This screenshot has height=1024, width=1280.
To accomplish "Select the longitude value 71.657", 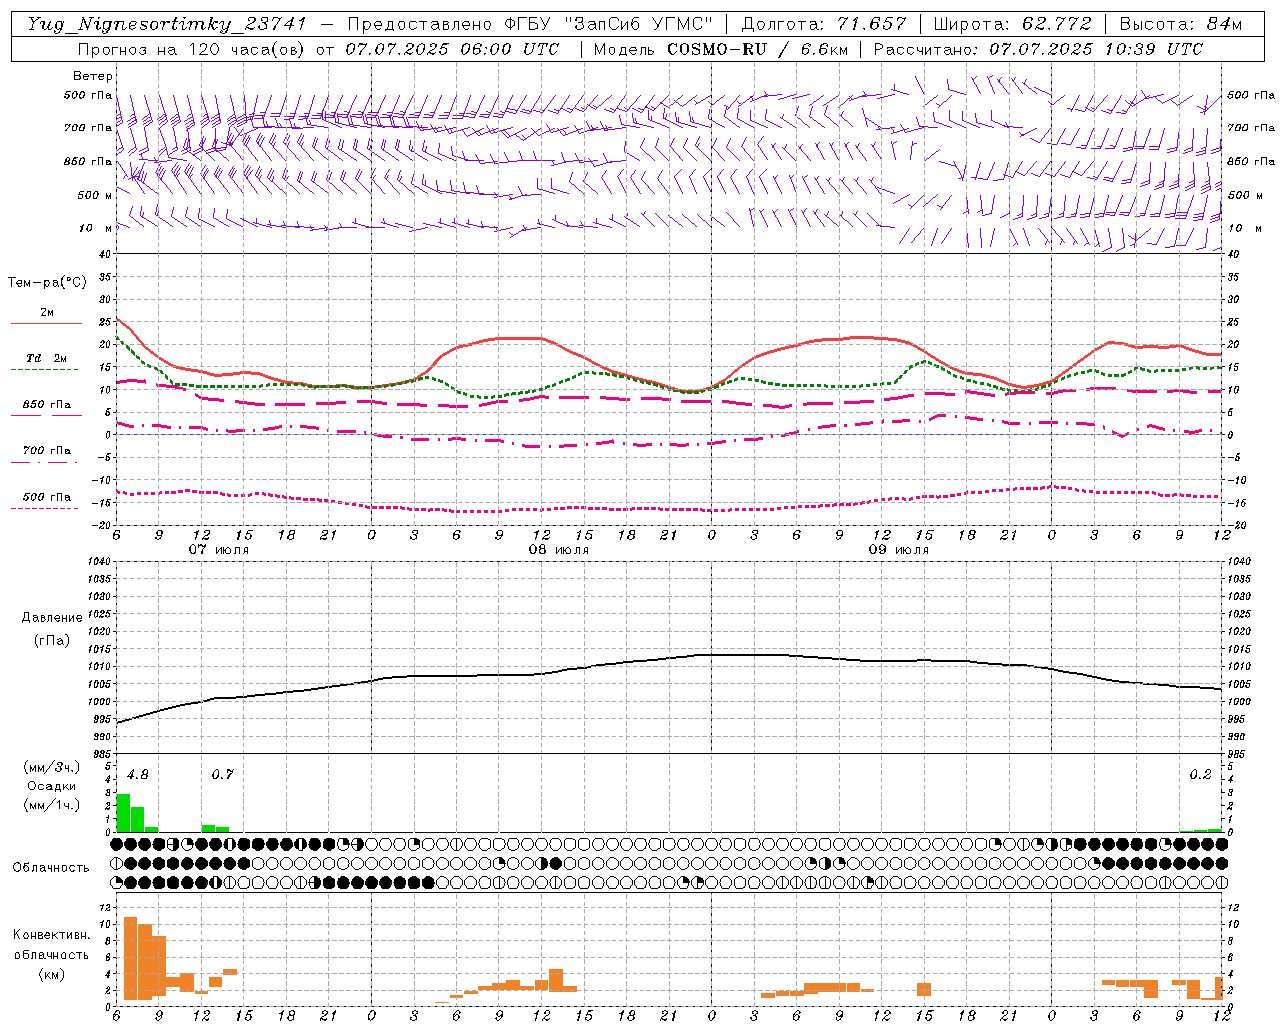I will click(x=872, y=24).
